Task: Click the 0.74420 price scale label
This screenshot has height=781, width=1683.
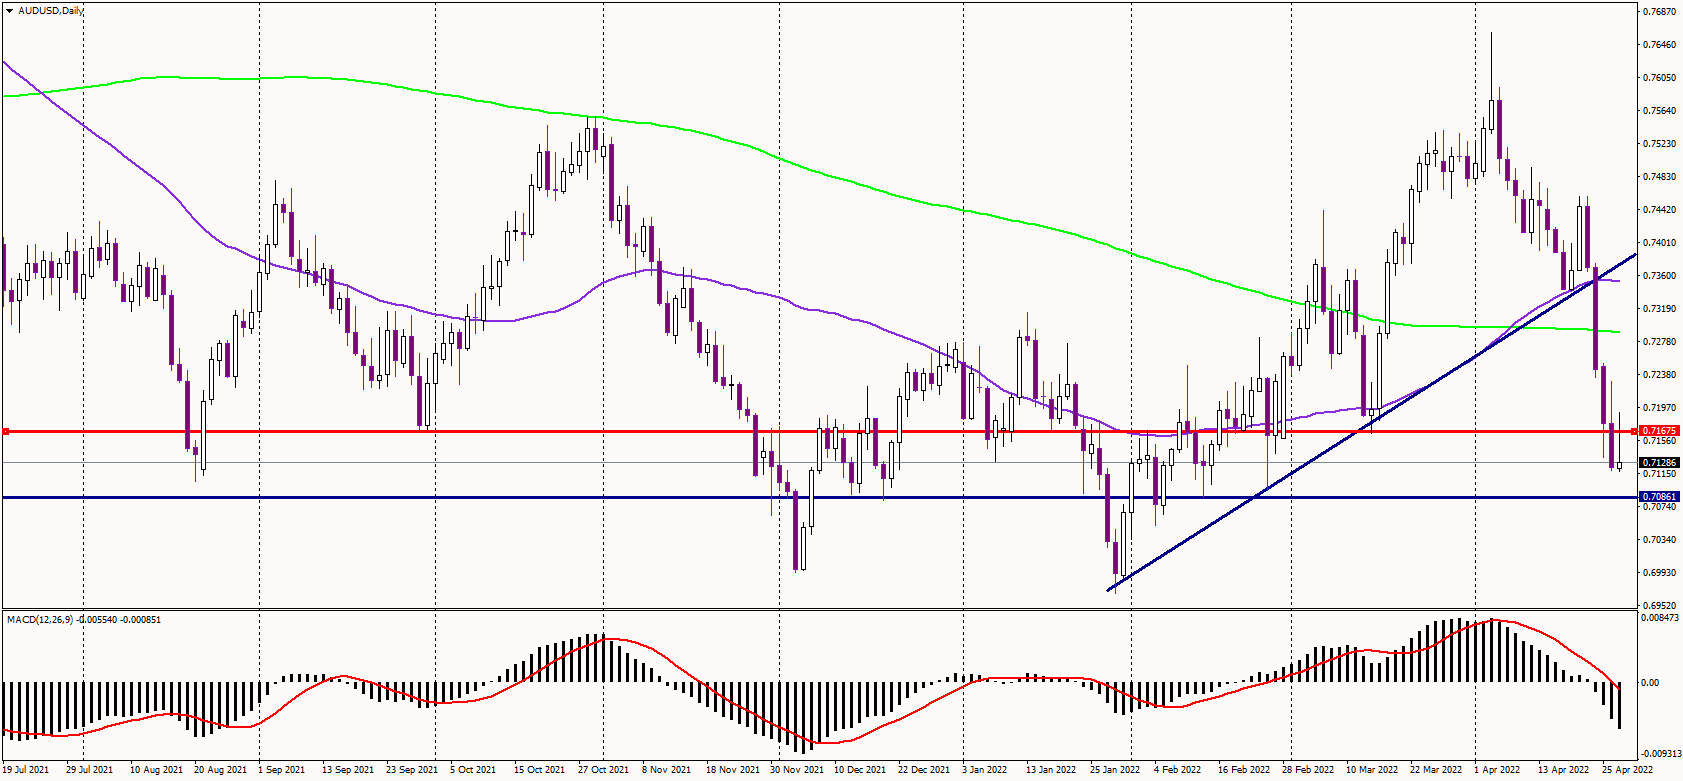Action: [x=1660, y=210]
